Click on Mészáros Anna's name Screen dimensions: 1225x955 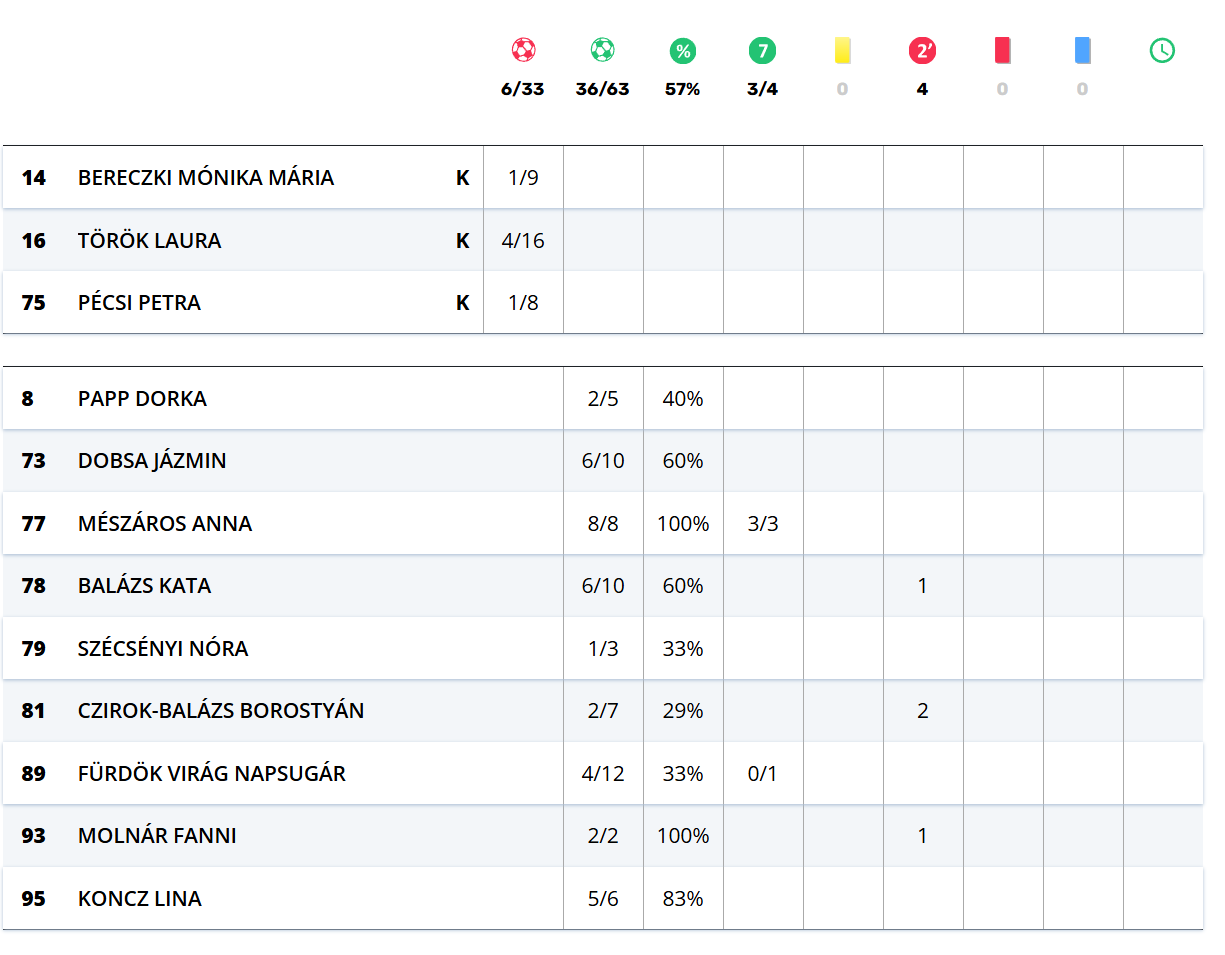(165, 524)
